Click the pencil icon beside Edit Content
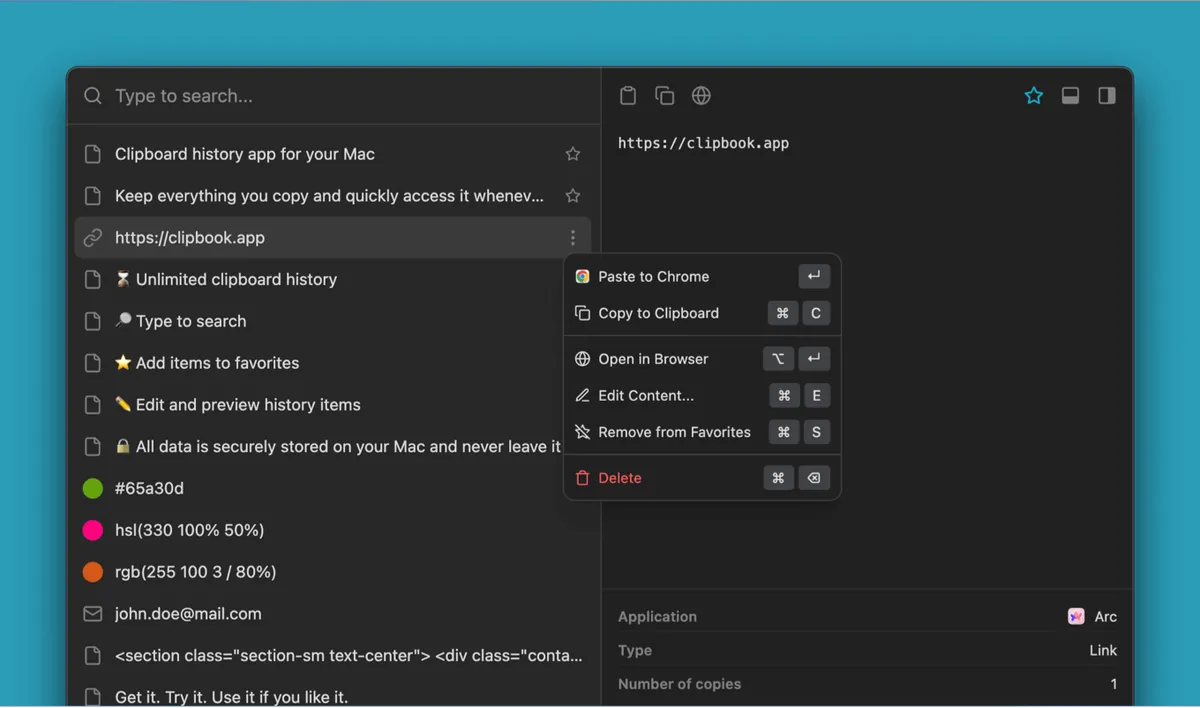 pos(582,396)
